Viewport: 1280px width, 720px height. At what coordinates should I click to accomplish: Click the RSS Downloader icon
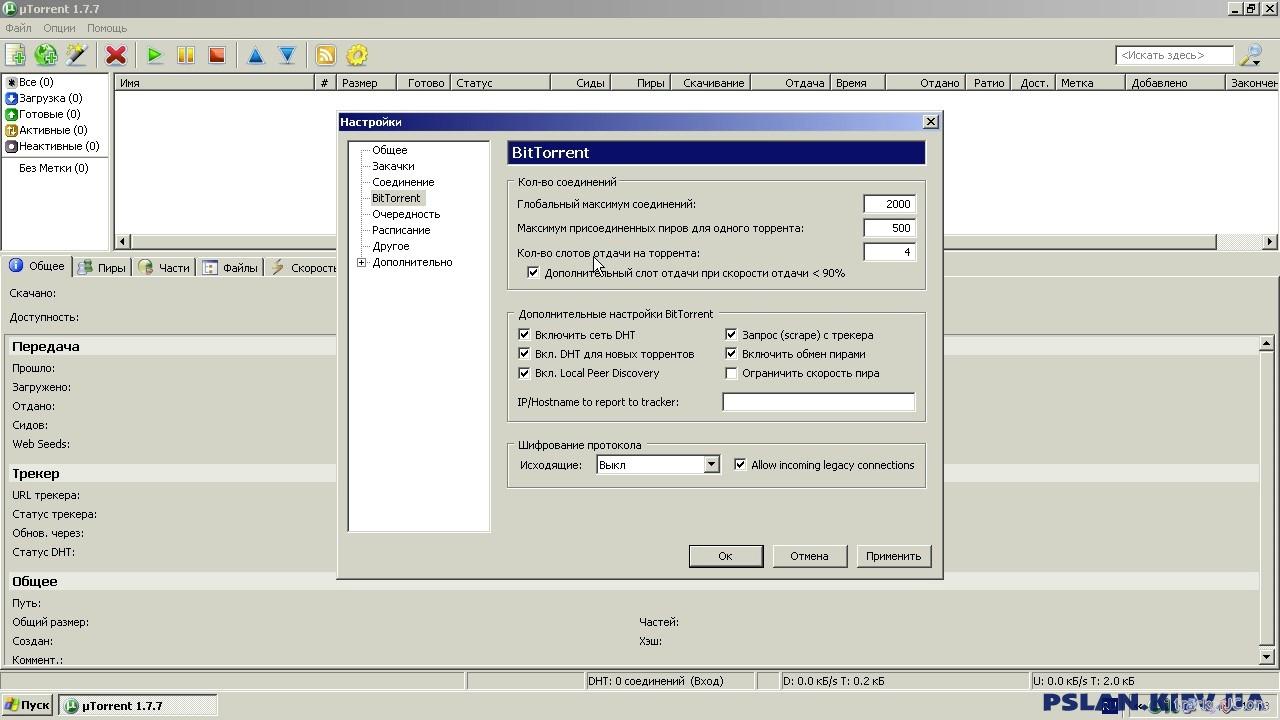(325, 55)
